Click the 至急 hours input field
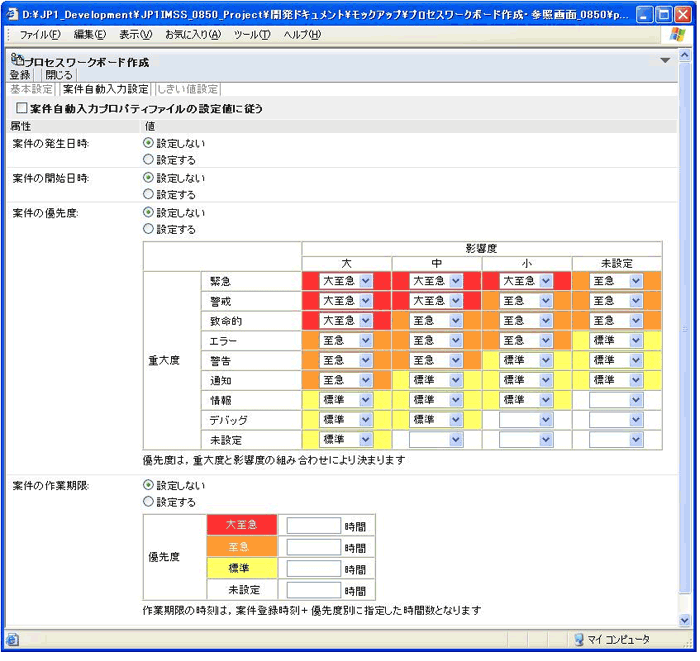The height and width of the screenshot is (661, 700). click(315, 548)
